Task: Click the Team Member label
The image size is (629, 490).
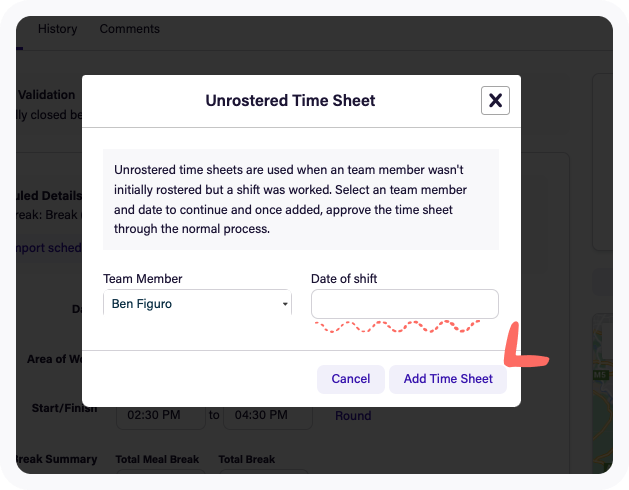Action: tap(142, 279)
